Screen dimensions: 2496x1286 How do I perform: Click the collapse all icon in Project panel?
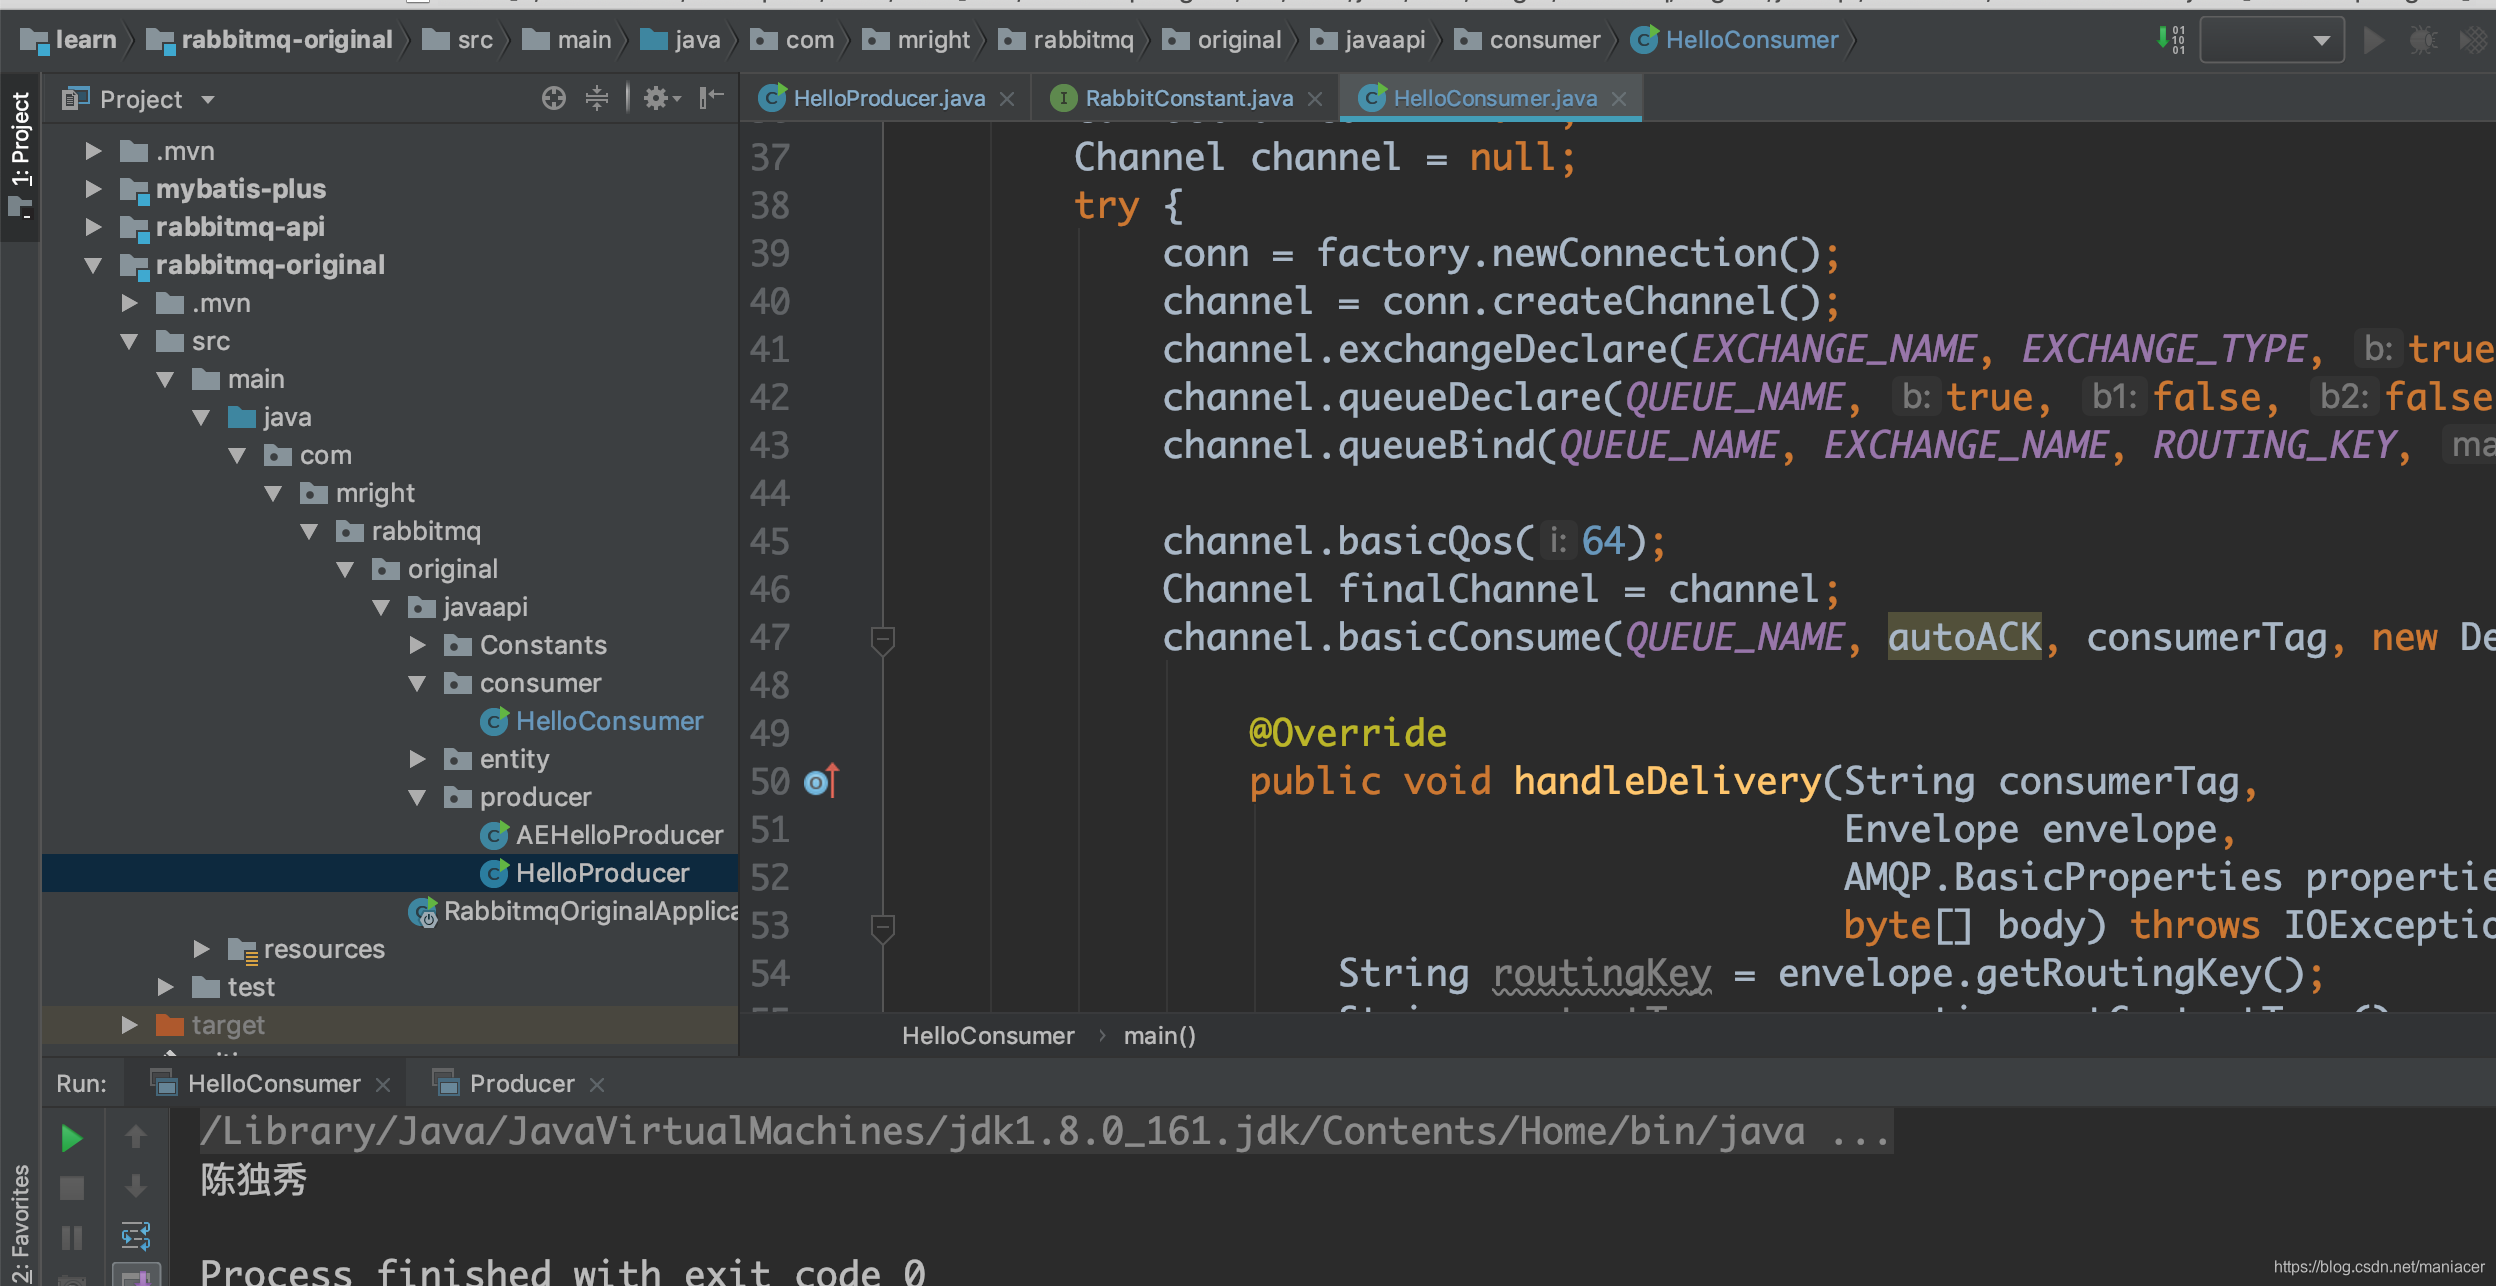(597, 98)
